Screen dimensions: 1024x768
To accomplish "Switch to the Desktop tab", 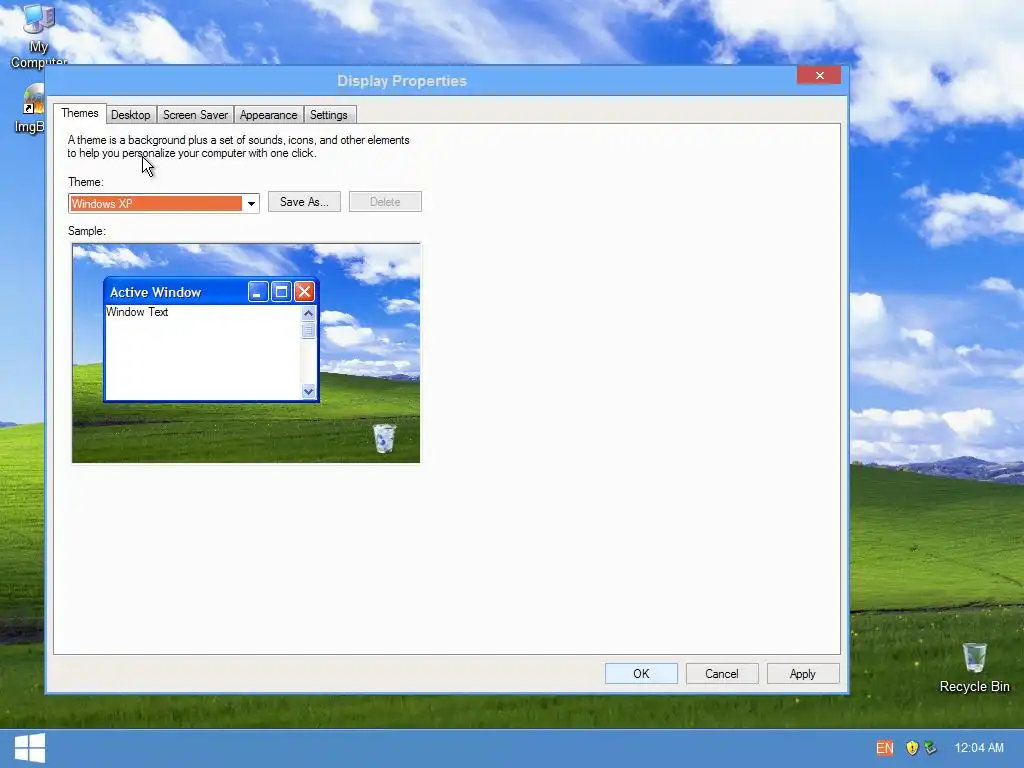I will tap(131, 115).
